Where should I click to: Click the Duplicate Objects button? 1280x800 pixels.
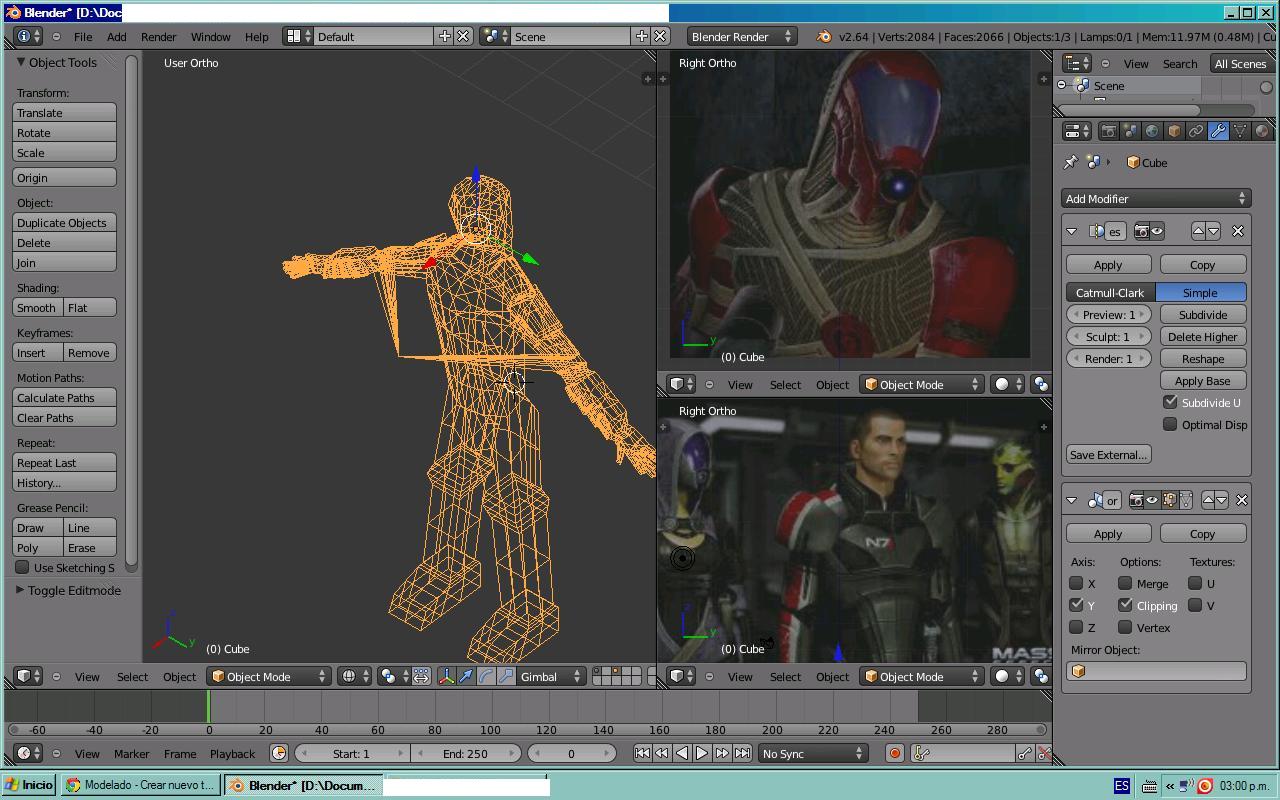click(x=64, y=223)
